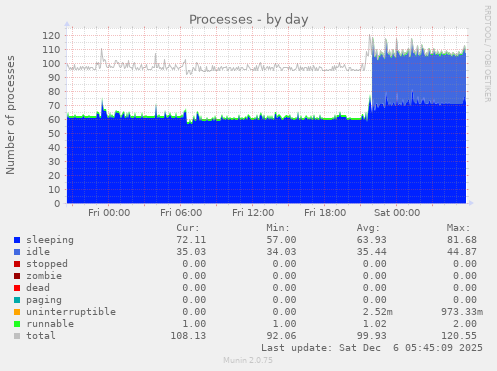Click sleeping average value 63.93
This screenshot has height=371, width=497.
click(372, 240)
